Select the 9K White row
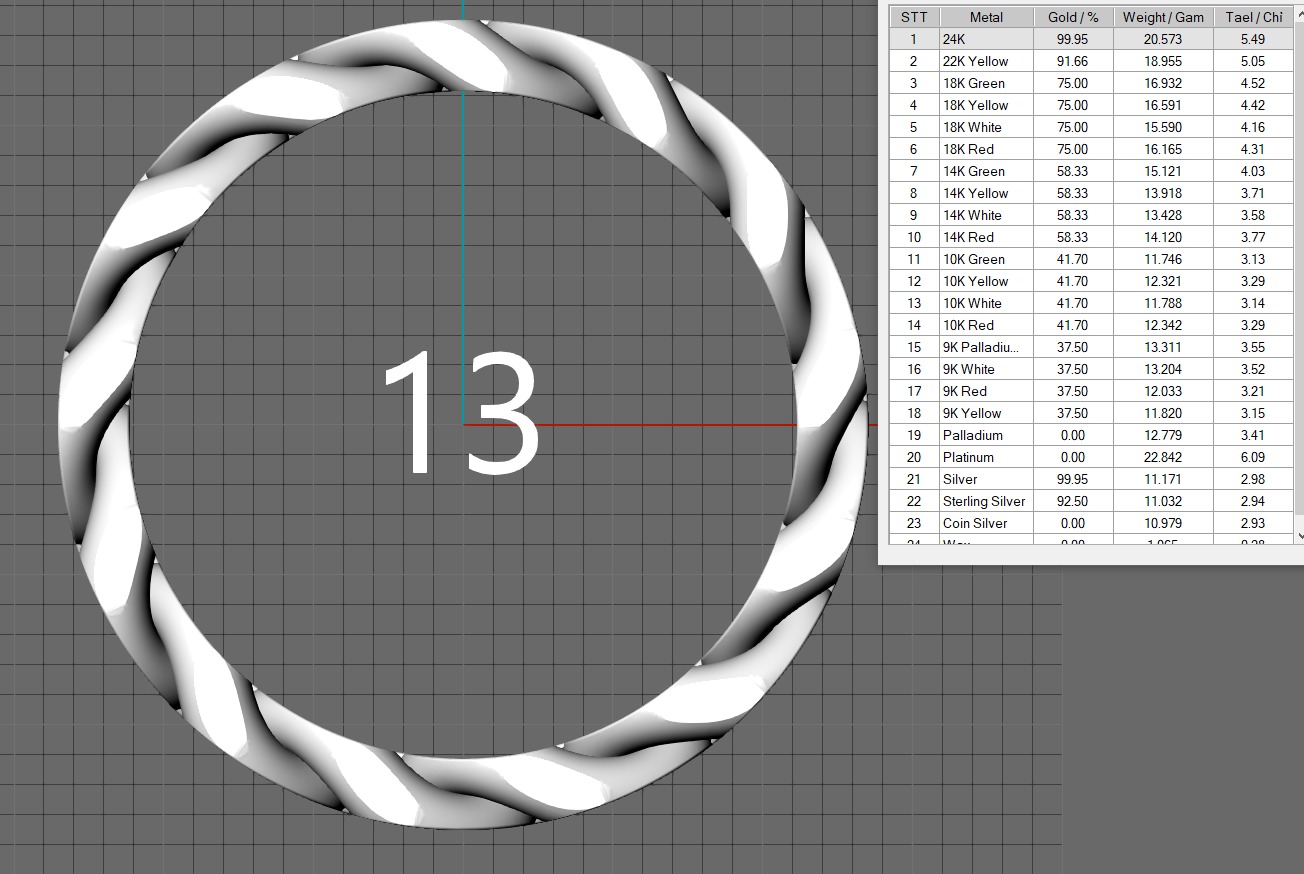 tap(1092, 369)
